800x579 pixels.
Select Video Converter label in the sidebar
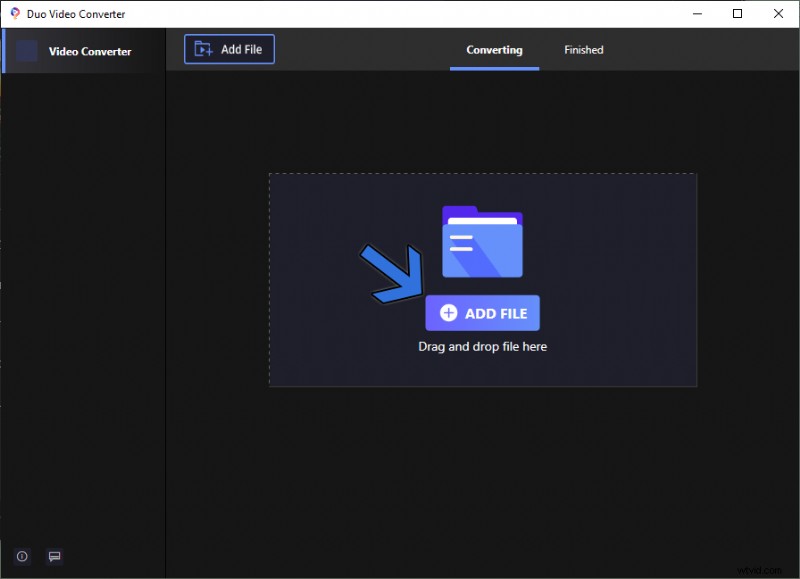[x=90, y=51]
